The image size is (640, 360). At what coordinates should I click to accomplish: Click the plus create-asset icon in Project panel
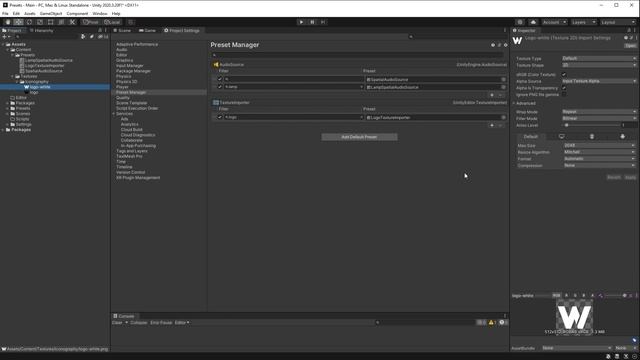[5, 37]
